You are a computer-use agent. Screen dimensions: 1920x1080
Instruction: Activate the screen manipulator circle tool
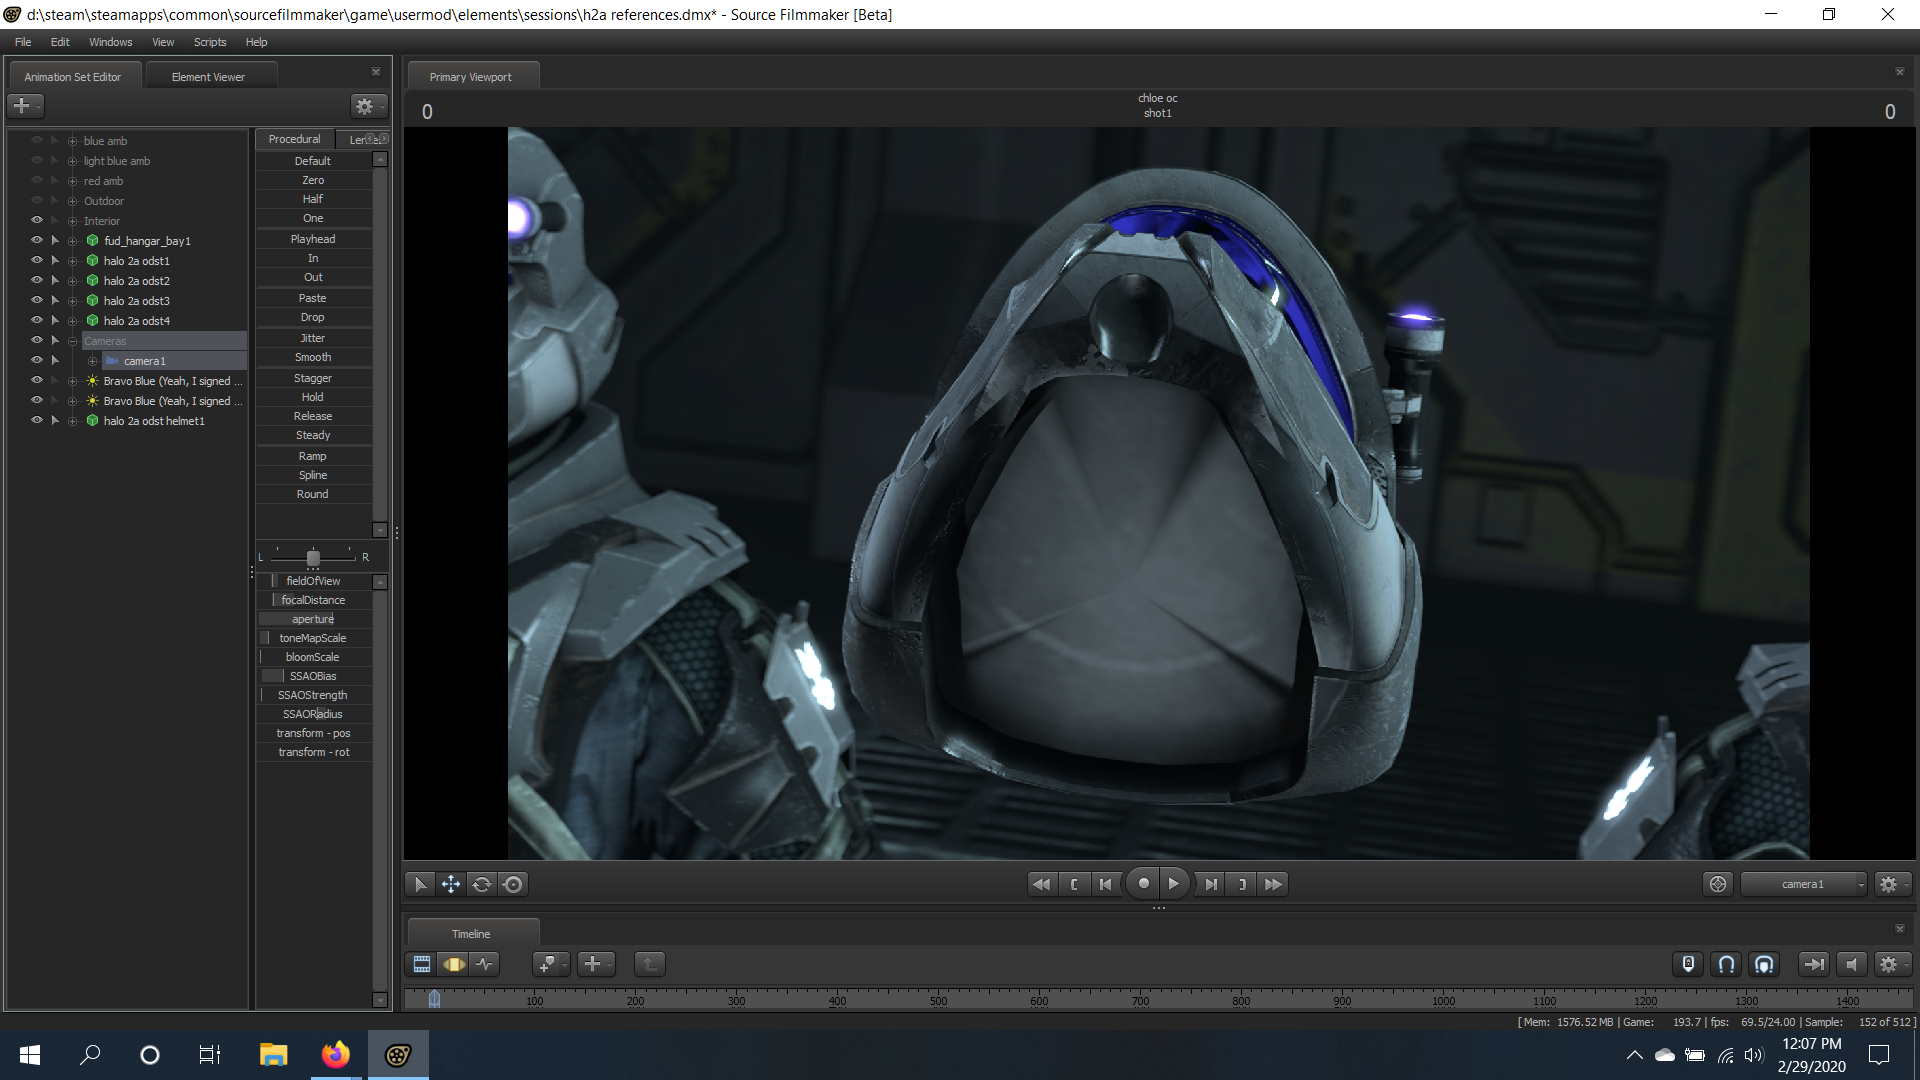coord(513,884)
